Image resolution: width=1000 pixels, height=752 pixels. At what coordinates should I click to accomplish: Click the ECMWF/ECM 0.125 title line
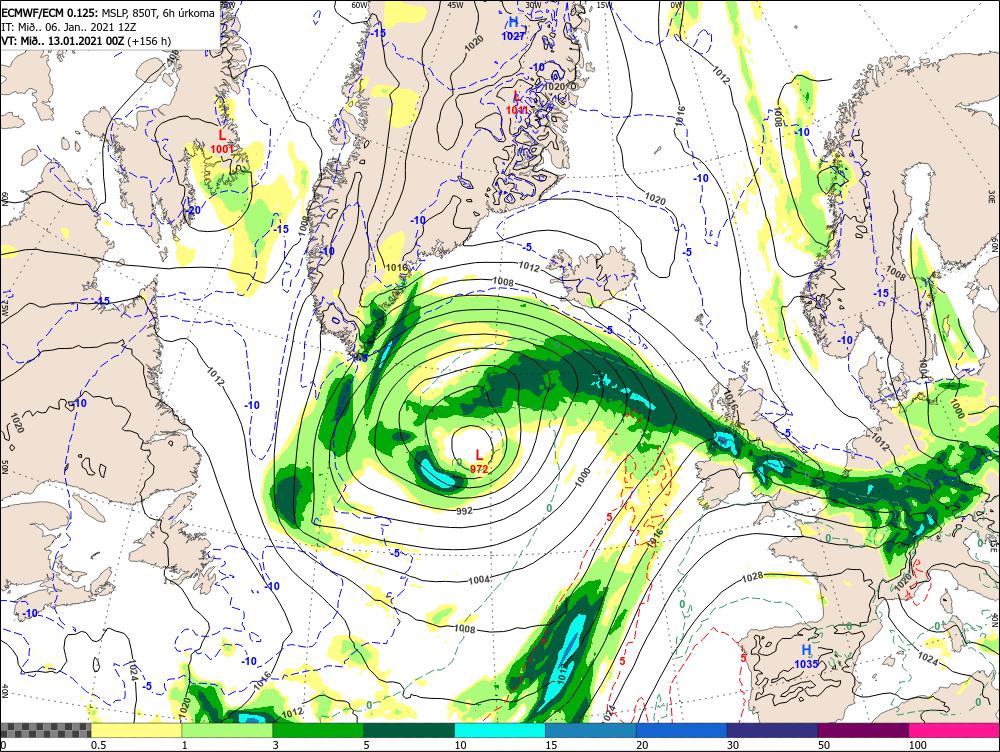[108, 13]
